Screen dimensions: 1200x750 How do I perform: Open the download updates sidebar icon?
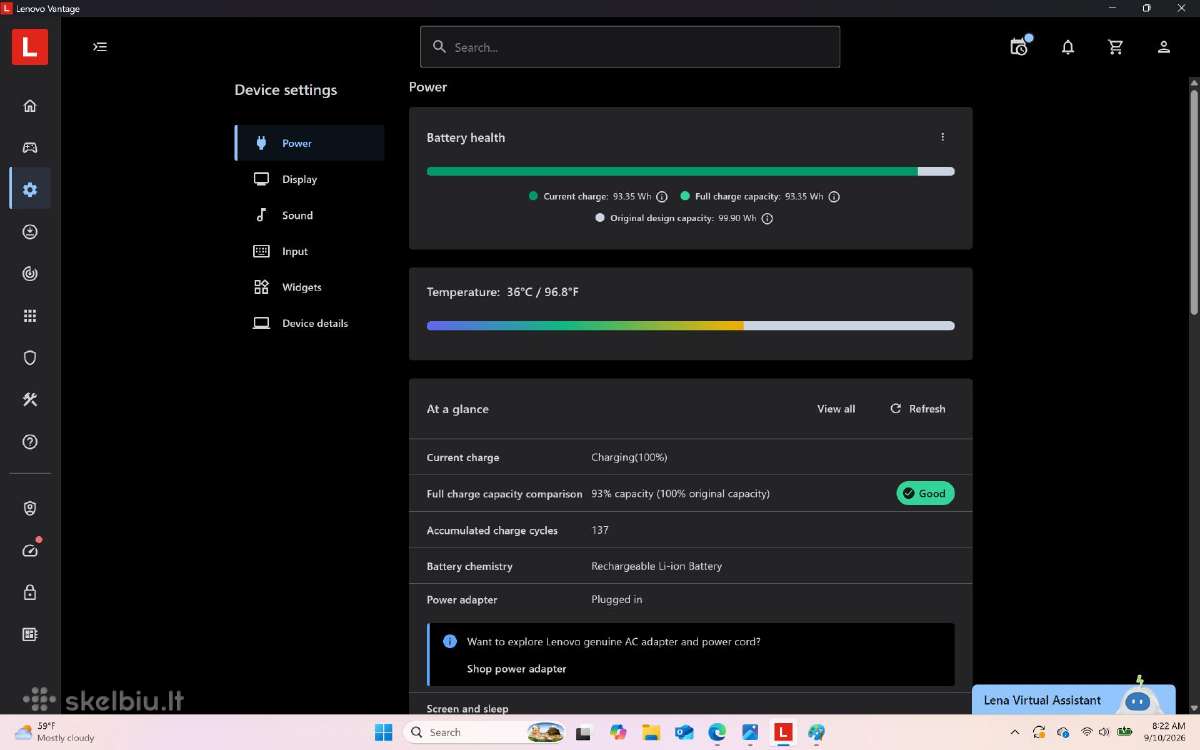[x=30, y=231]
